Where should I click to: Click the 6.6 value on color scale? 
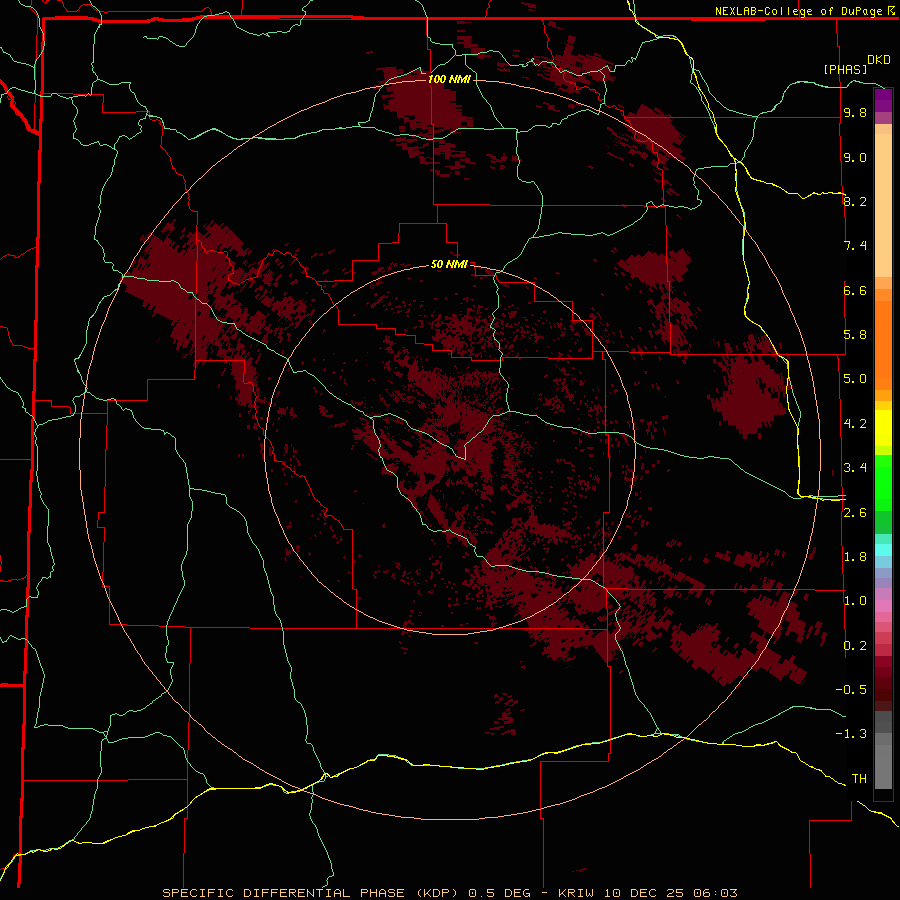(855, 290)
